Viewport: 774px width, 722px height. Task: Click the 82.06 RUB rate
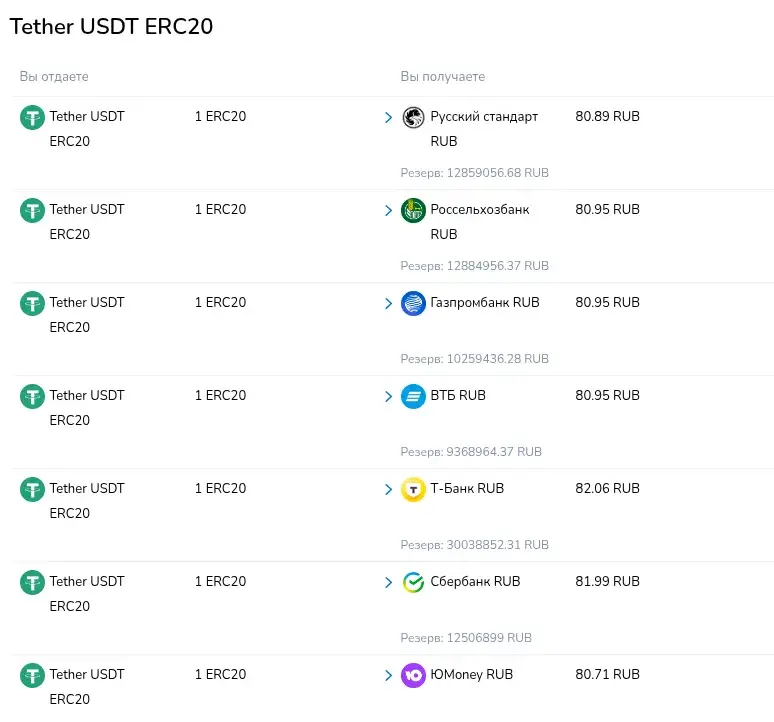click(607, 488)
